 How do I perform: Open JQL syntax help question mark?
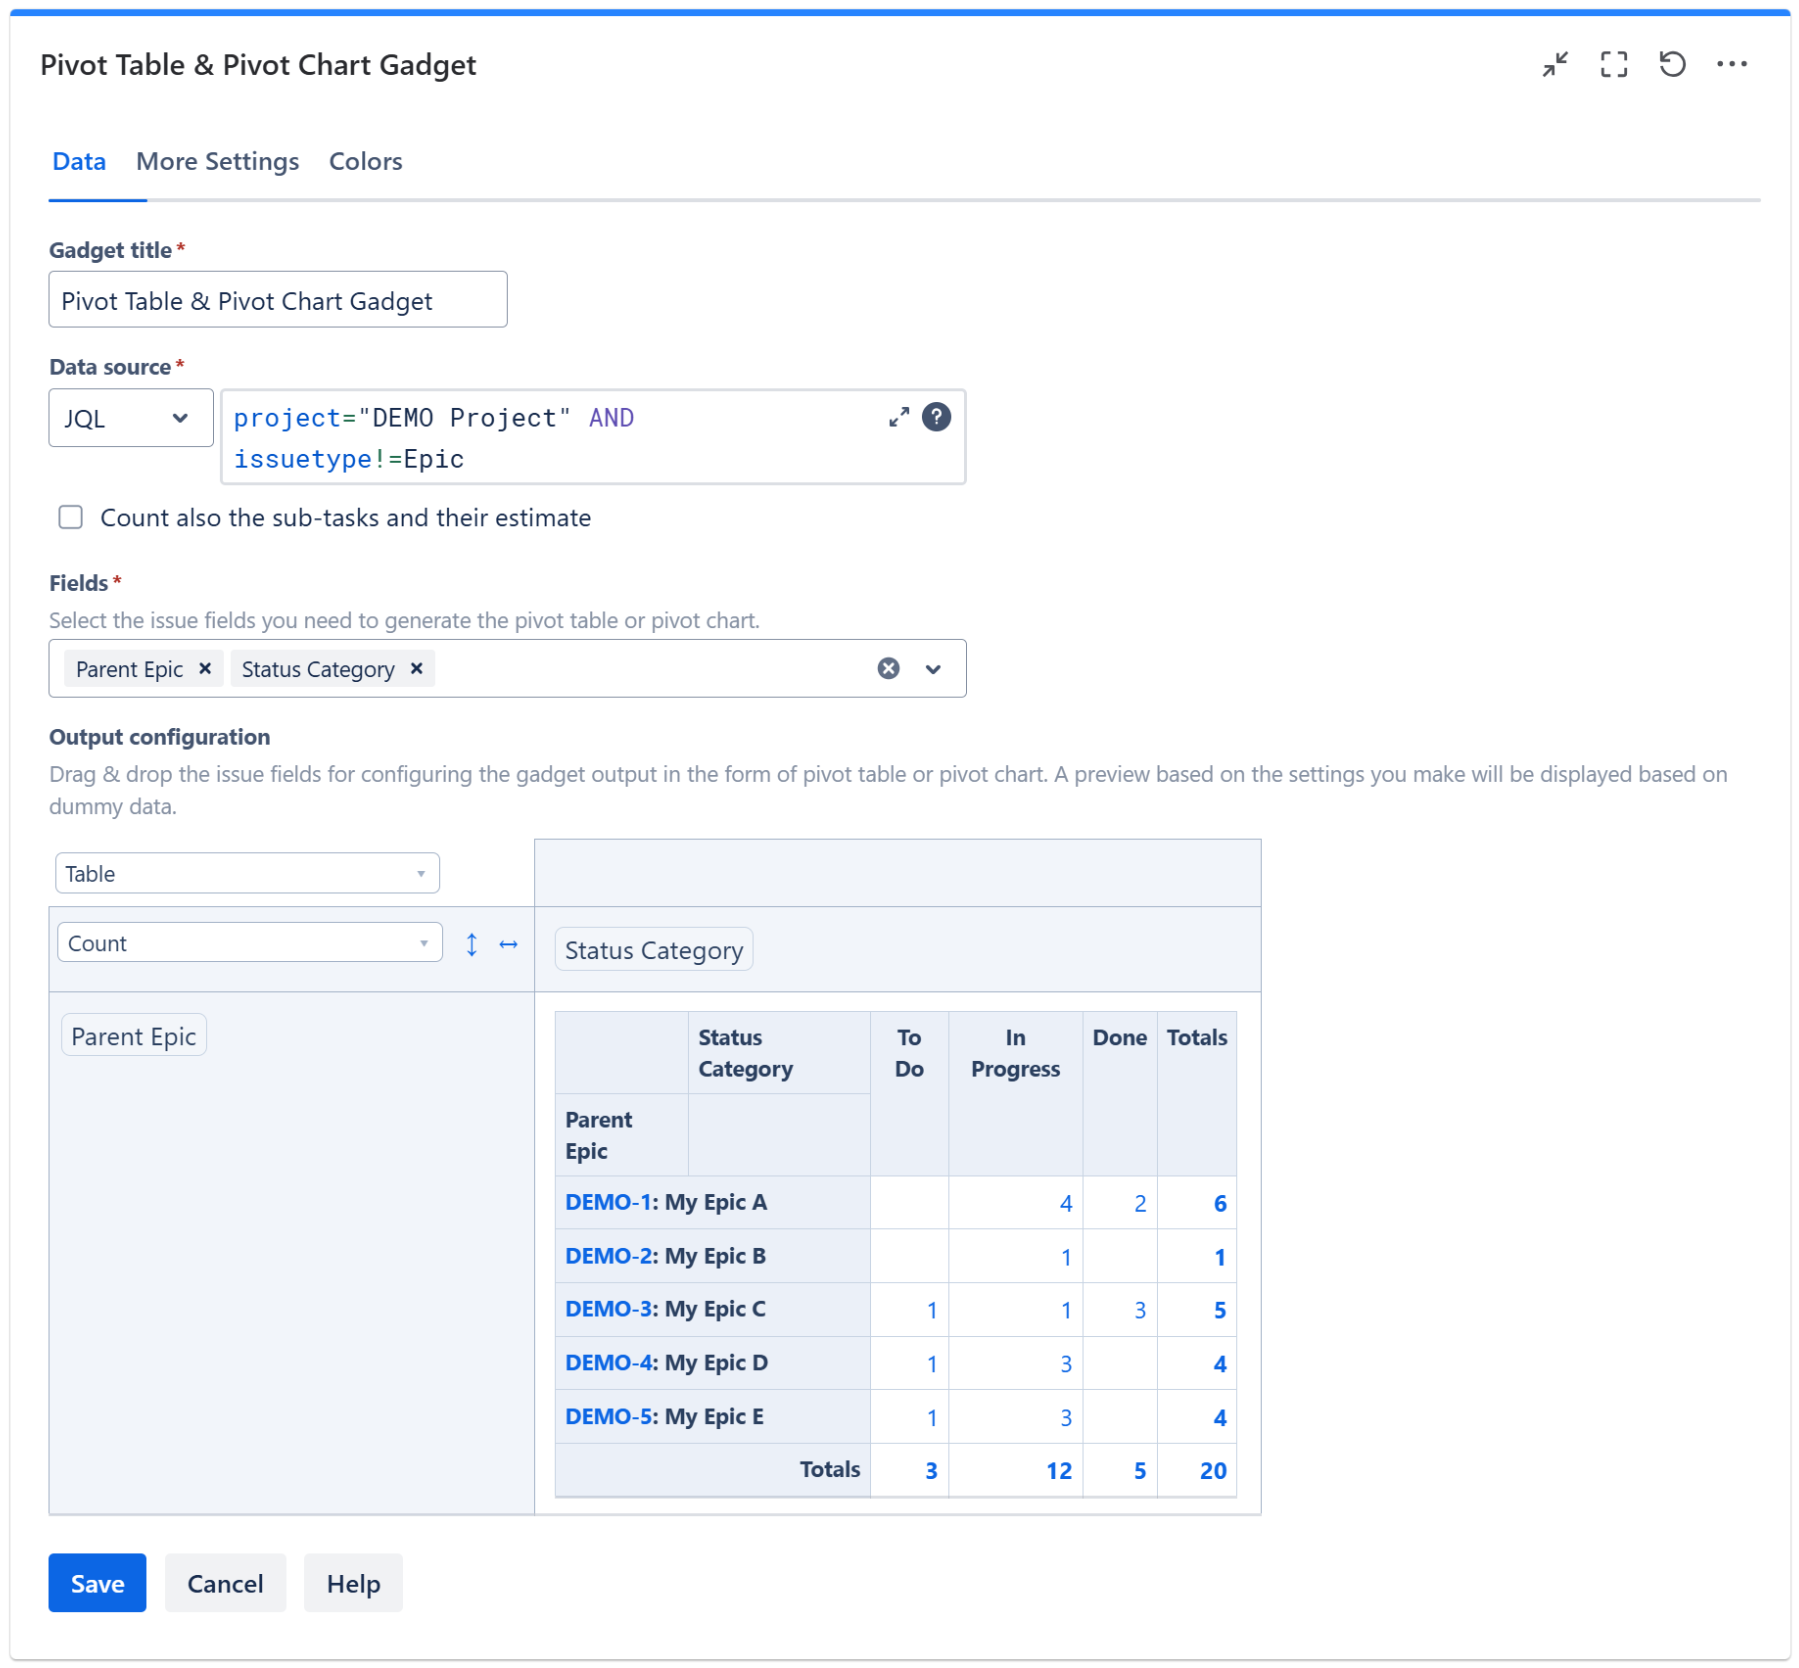click(936, 417)
